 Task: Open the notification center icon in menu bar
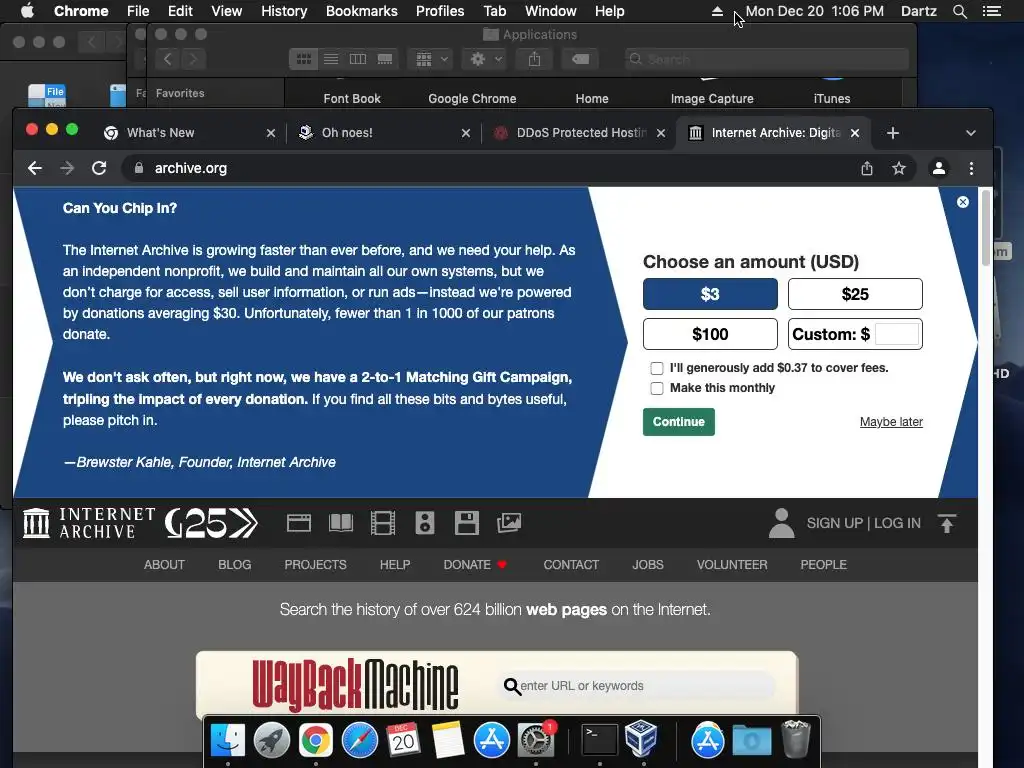[991, 11]
